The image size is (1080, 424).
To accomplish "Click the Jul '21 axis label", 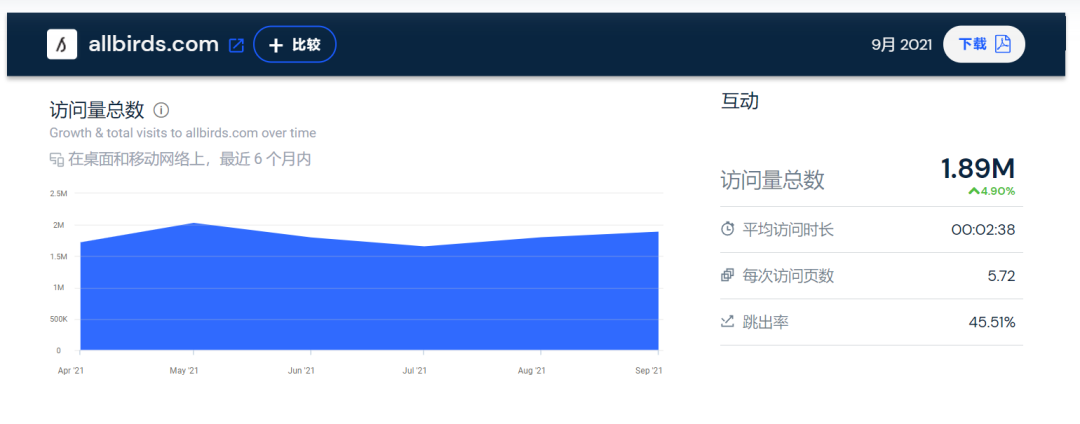I will (x=415, y=370).
